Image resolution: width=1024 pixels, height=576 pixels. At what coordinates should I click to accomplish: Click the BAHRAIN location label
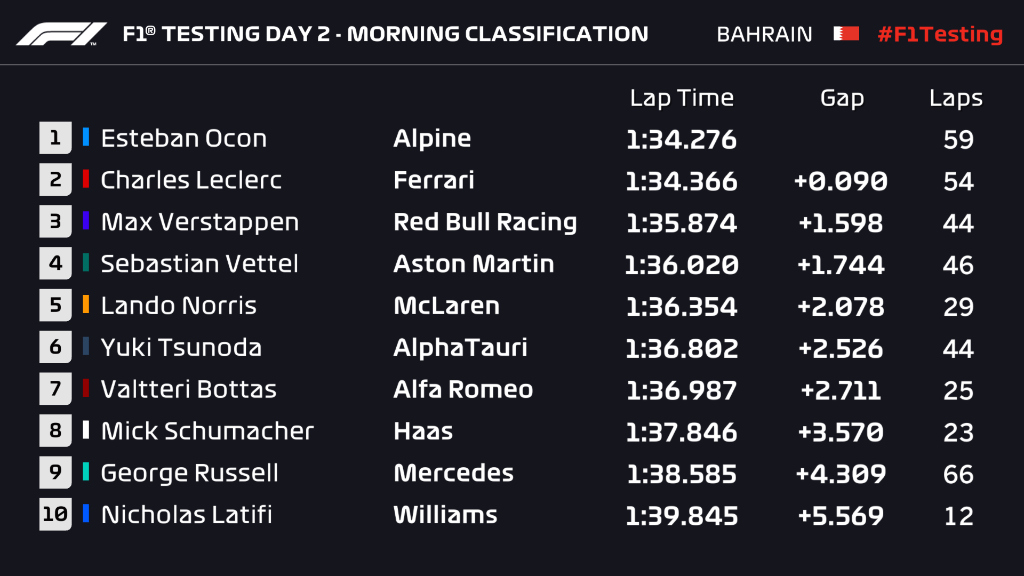(x=764, y=34)
